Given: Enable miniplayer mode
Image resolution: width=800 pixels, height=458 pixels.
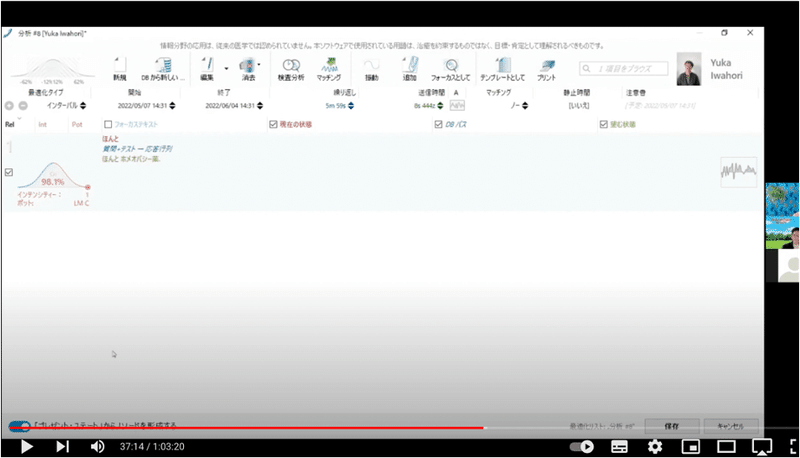Looking at the screenshot, I should click(x=690, y=447).
